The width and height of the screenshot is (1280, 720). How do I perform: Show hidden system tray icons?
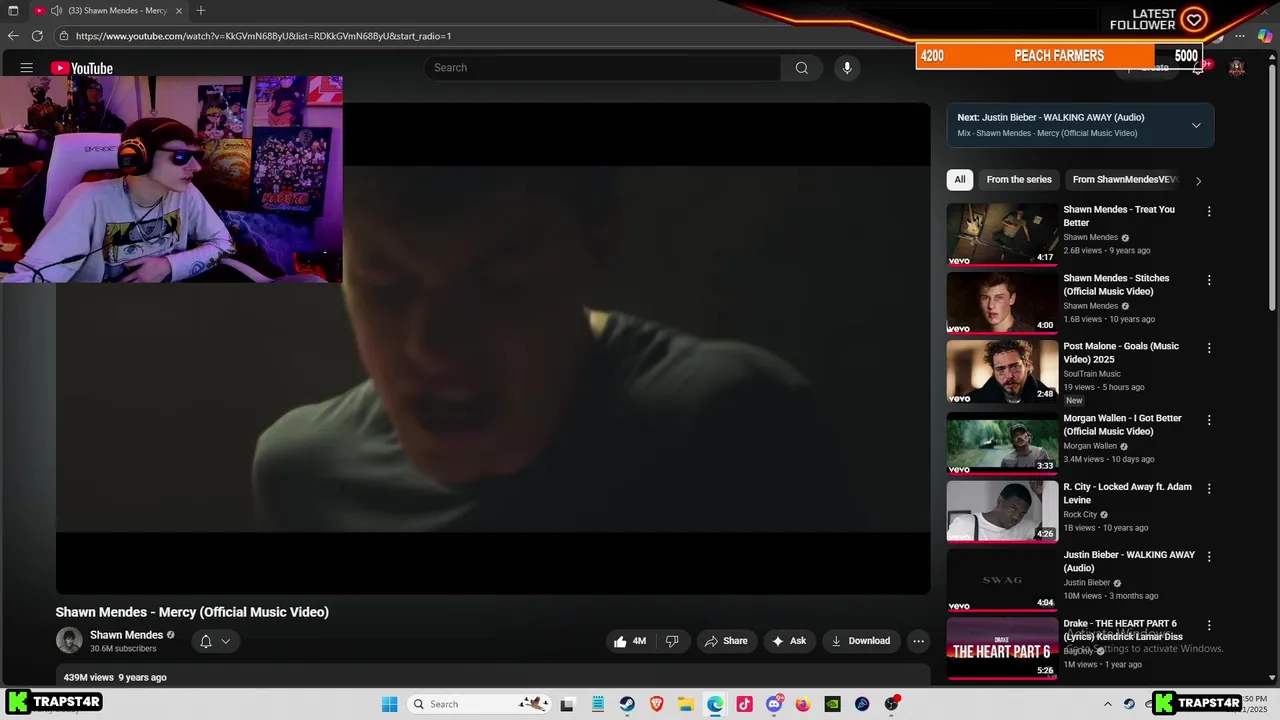[x=1107, y=704]
